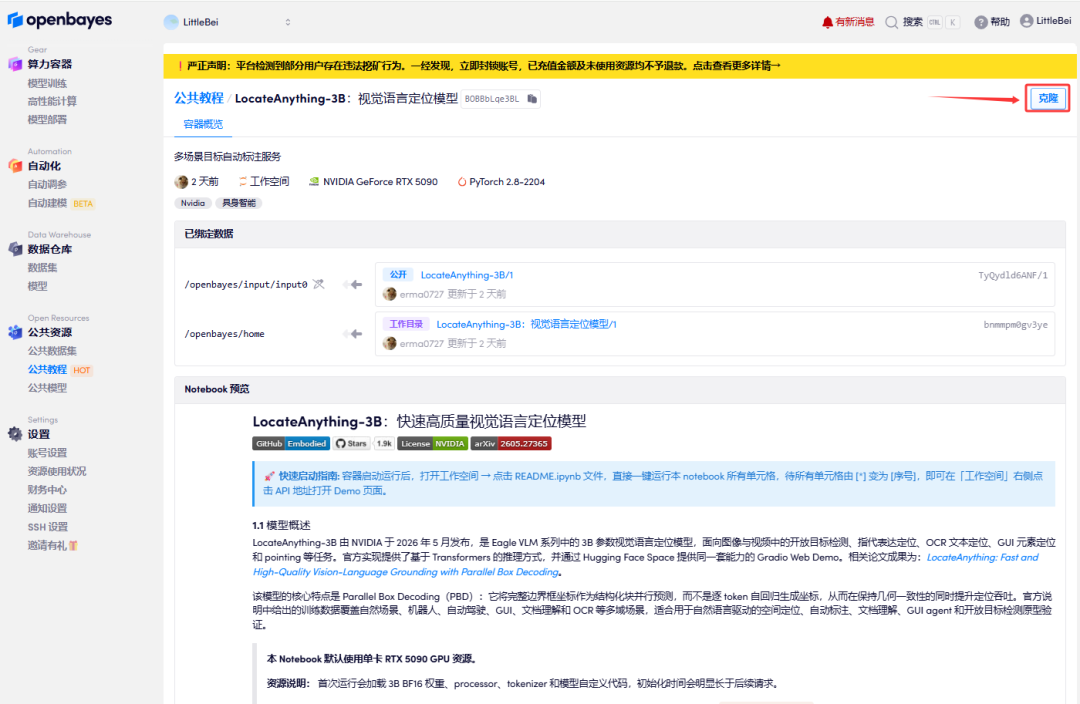Click the ID text TyQydld6ANF/1
The width and height of the screenshot is (1080, 704).
pyautogui.click(x=1012, y=276)
